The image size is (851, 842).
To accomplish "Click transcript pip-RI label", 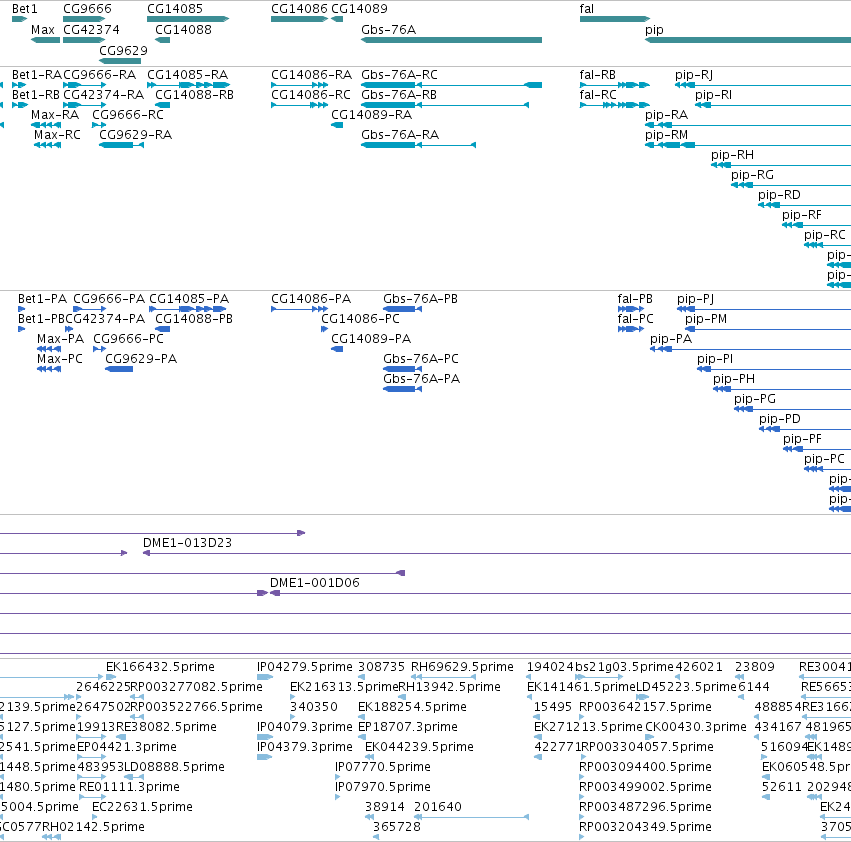I will 714,95.
